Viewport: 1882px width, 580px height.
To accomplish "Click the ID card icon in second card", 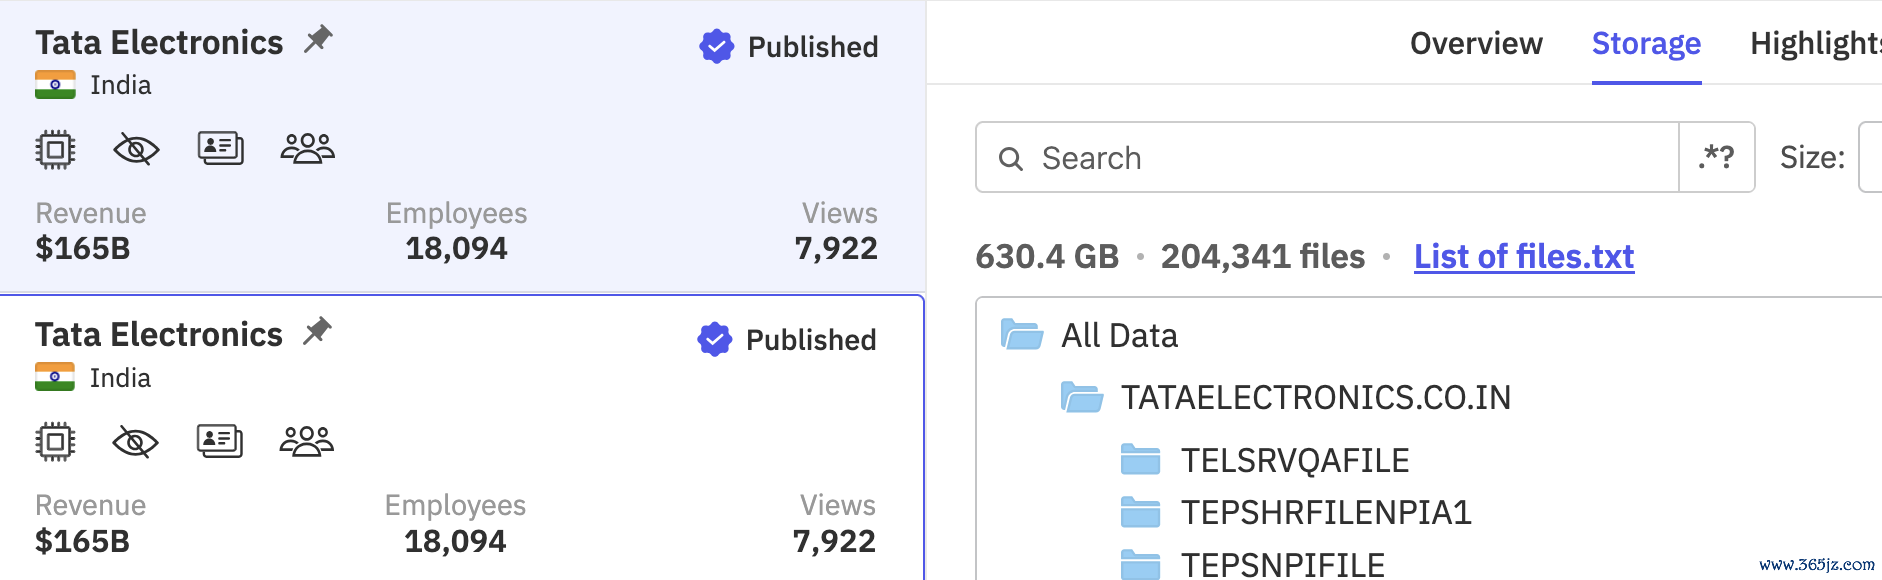I will click(220, 440).
